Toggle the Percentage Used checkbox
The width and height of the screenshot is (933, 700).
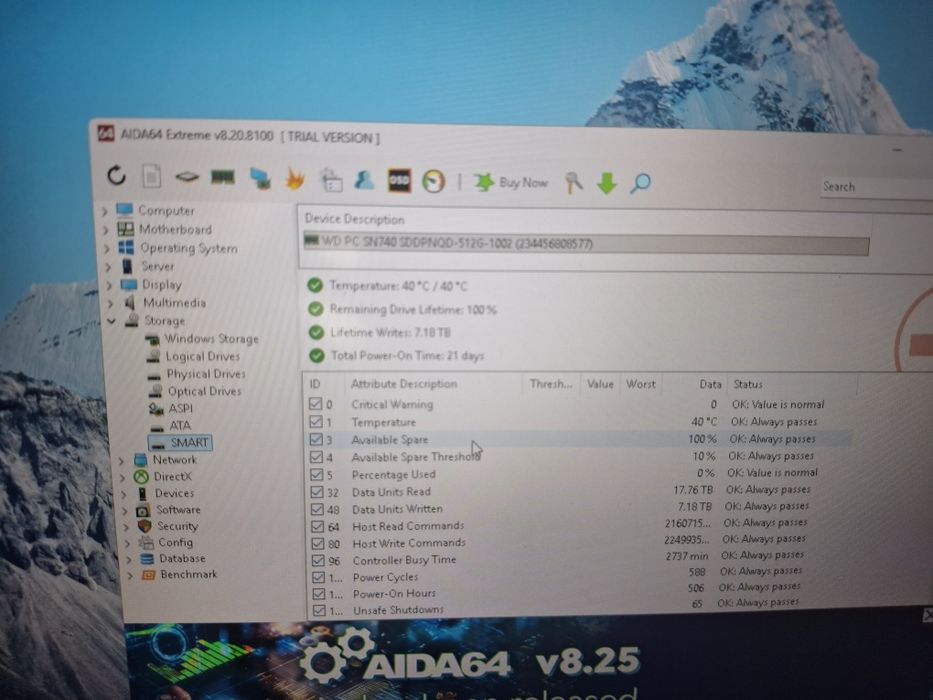(x=317, y=474)
